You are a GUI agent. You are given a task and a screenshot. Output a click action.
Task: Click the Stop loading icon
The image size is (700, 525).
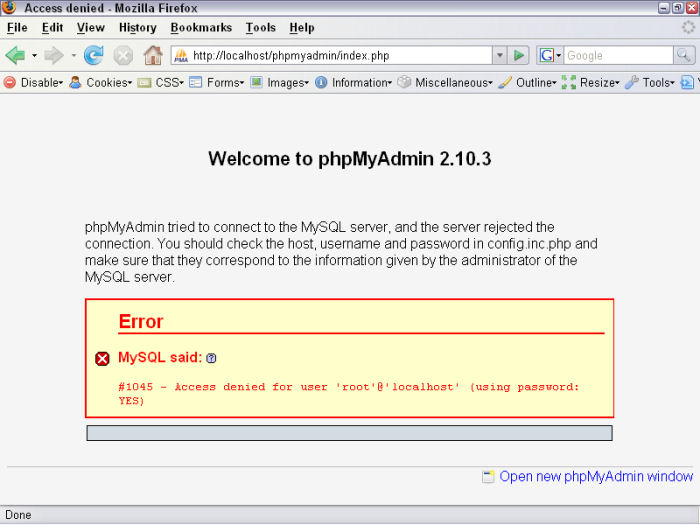pos(123,56)
